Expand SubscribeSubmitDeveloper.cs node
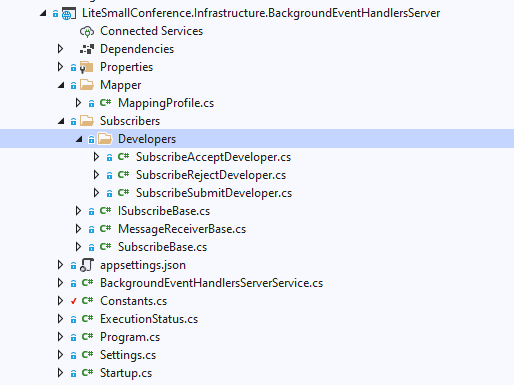 tap(96, 193)
